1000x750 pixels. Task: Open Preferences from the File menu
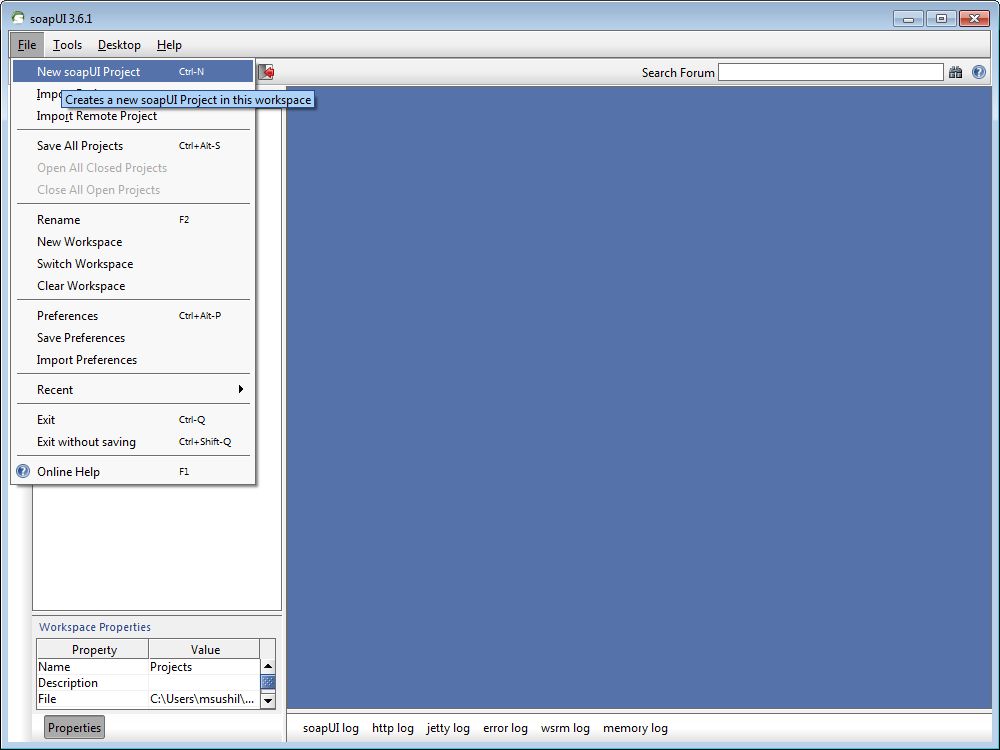(x=66, y=315)
